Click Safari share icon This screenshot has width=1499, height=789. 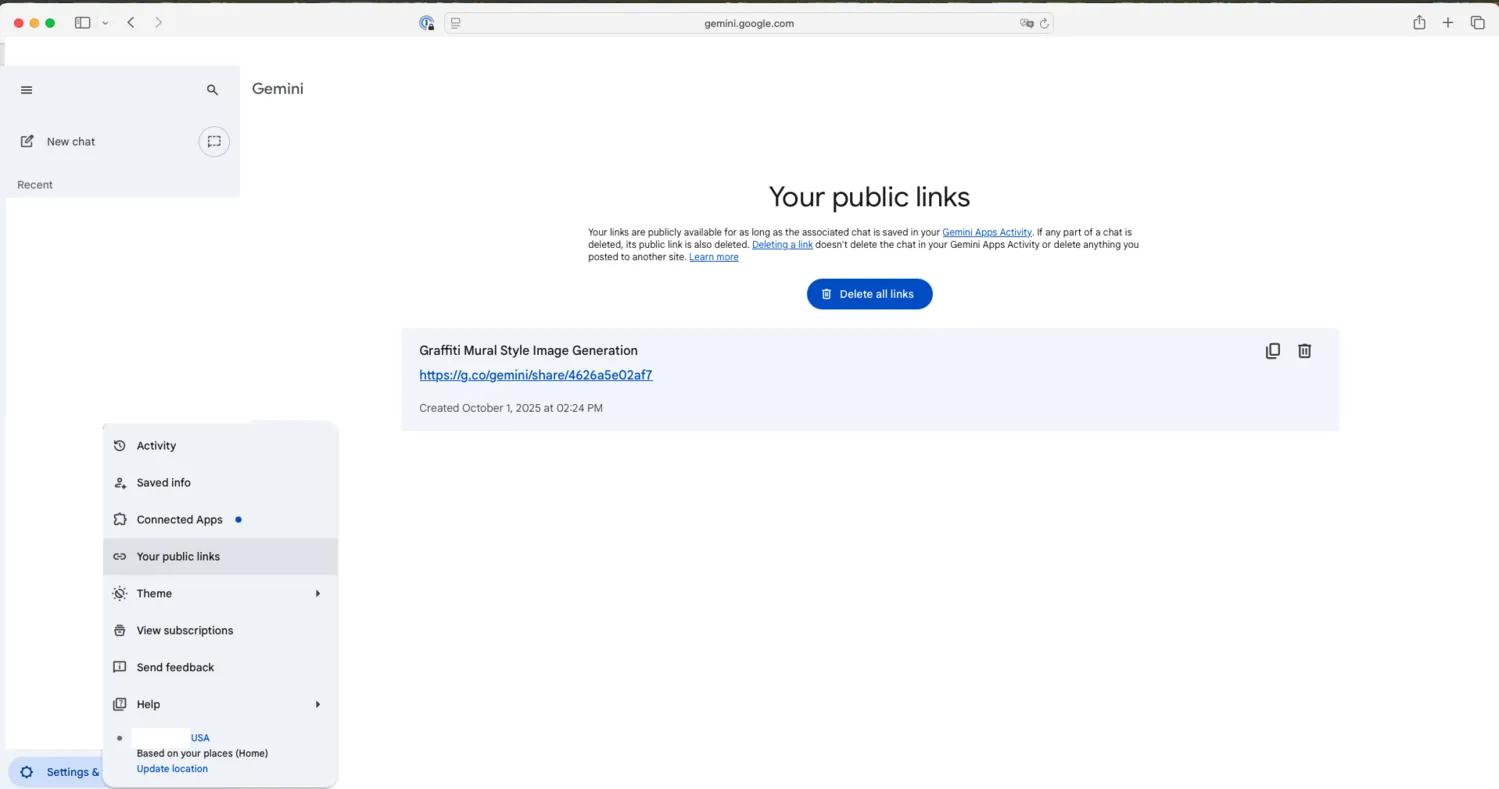point(1419,23)
